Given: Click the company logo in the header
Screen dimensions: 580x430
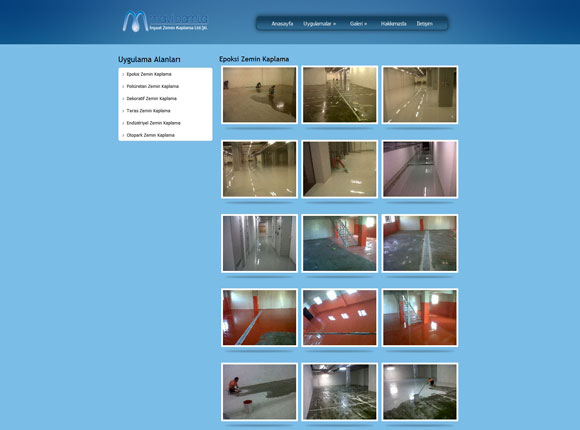Looking at the screenshot, I should tap(165, 21).
